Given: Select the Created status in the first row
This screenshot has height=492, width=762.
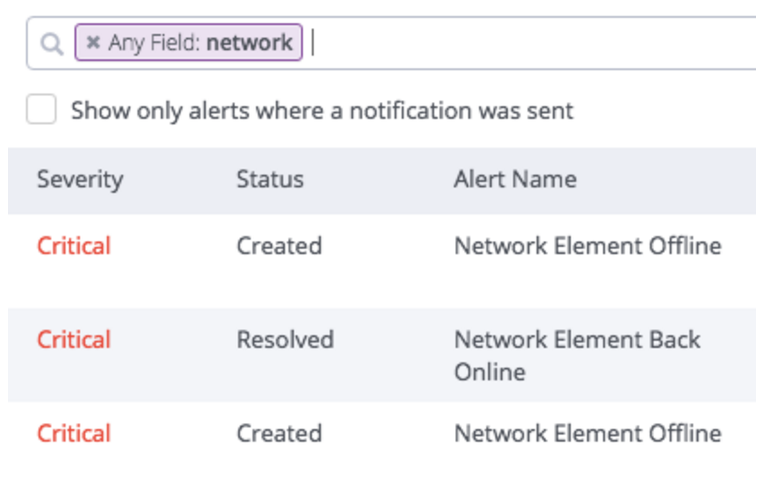Looking at the screenshot, I should (279, 246).
